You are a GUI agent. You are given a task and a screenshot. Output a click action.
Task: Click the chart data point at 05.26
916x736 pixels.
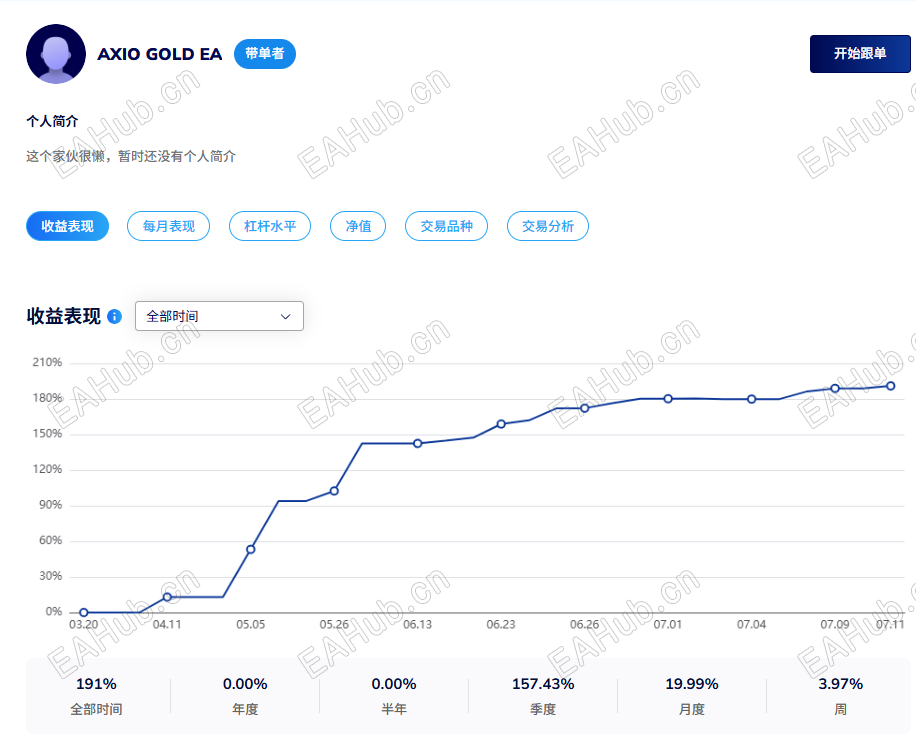click(334, 491)
